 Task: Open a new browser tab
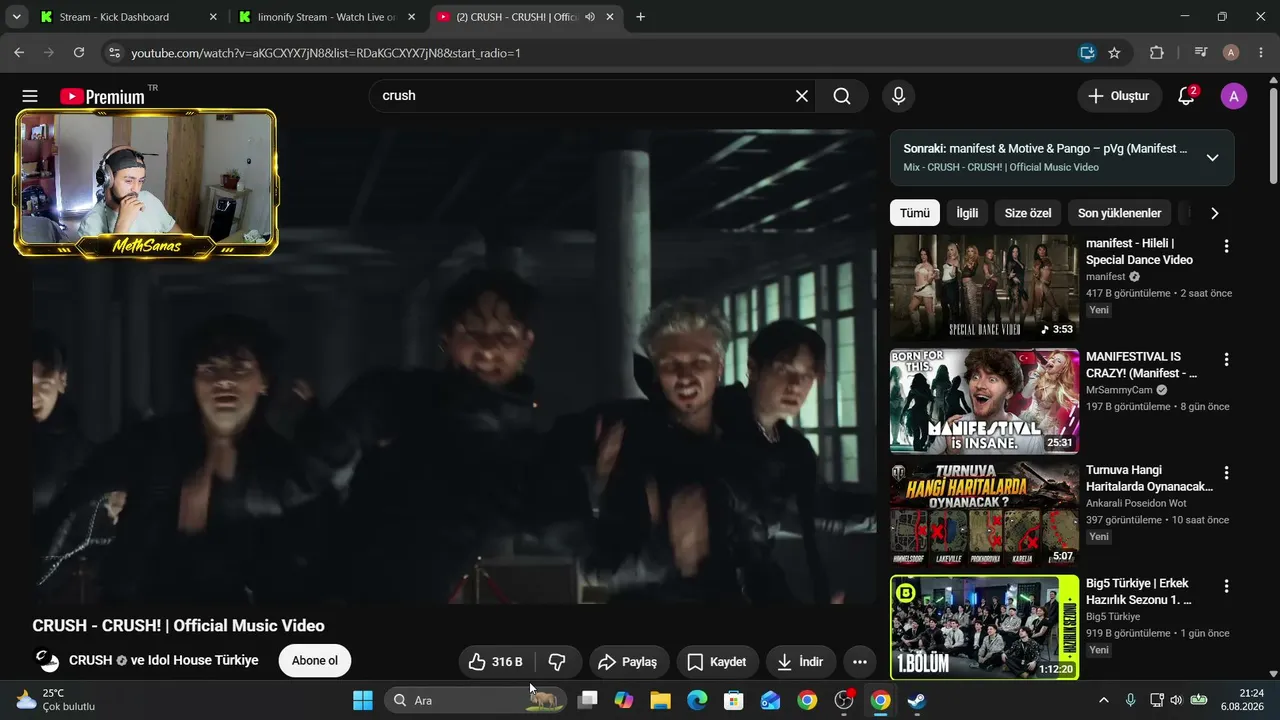640,17
